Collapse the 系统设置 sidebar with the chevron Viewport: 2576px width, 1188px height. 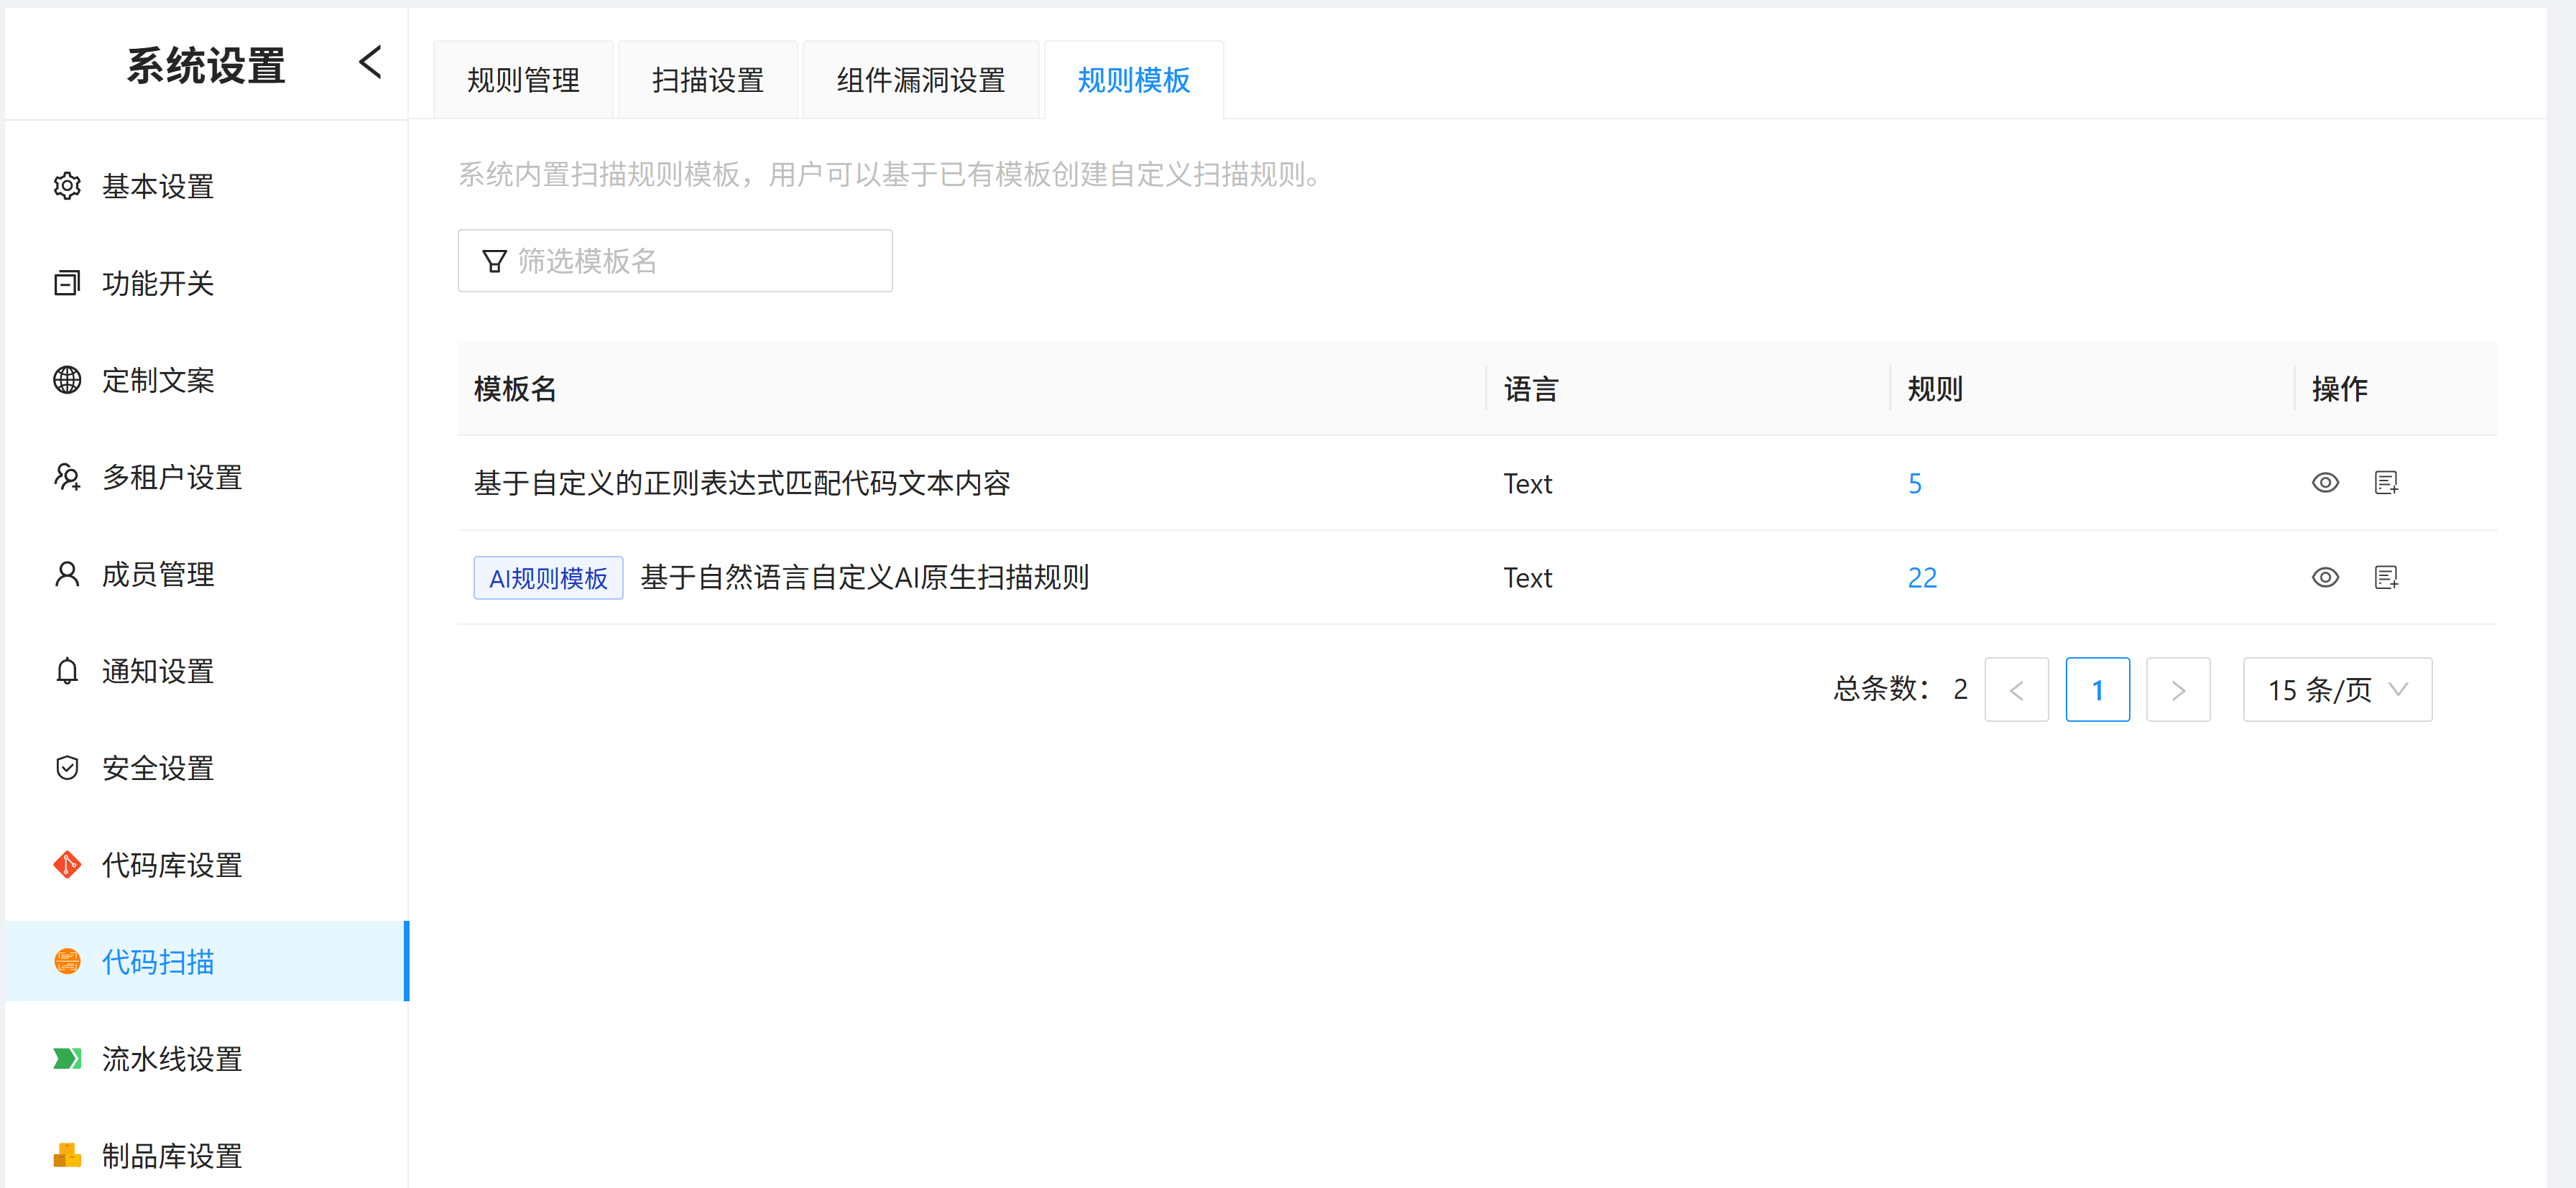tap(370, 63)
